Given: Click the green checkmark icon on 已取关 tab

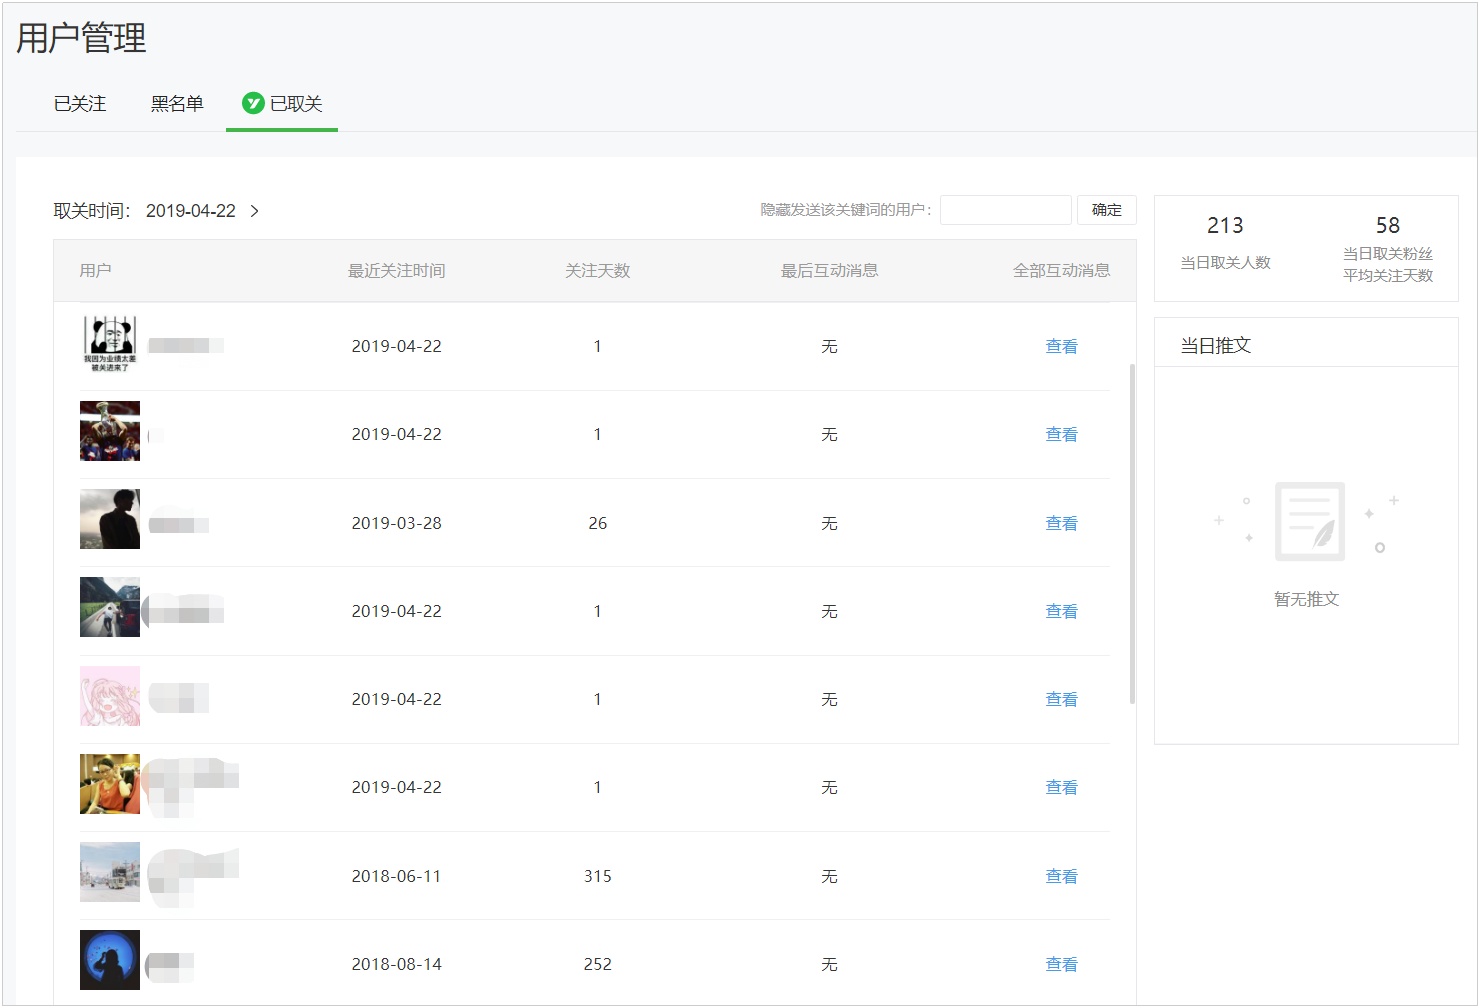Looking at the screenshot, I should pyautogui.click(x=252, y=103).
